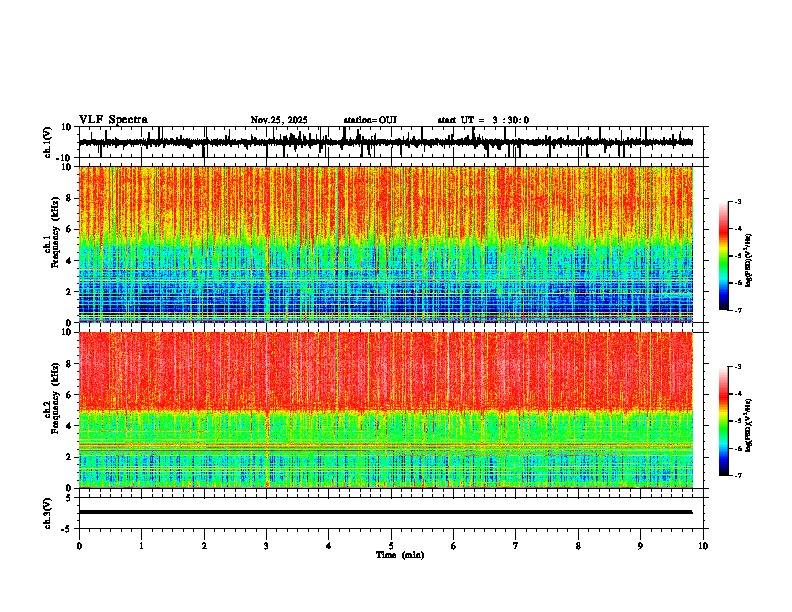Click time axis tick label '4'

[328, 546]
